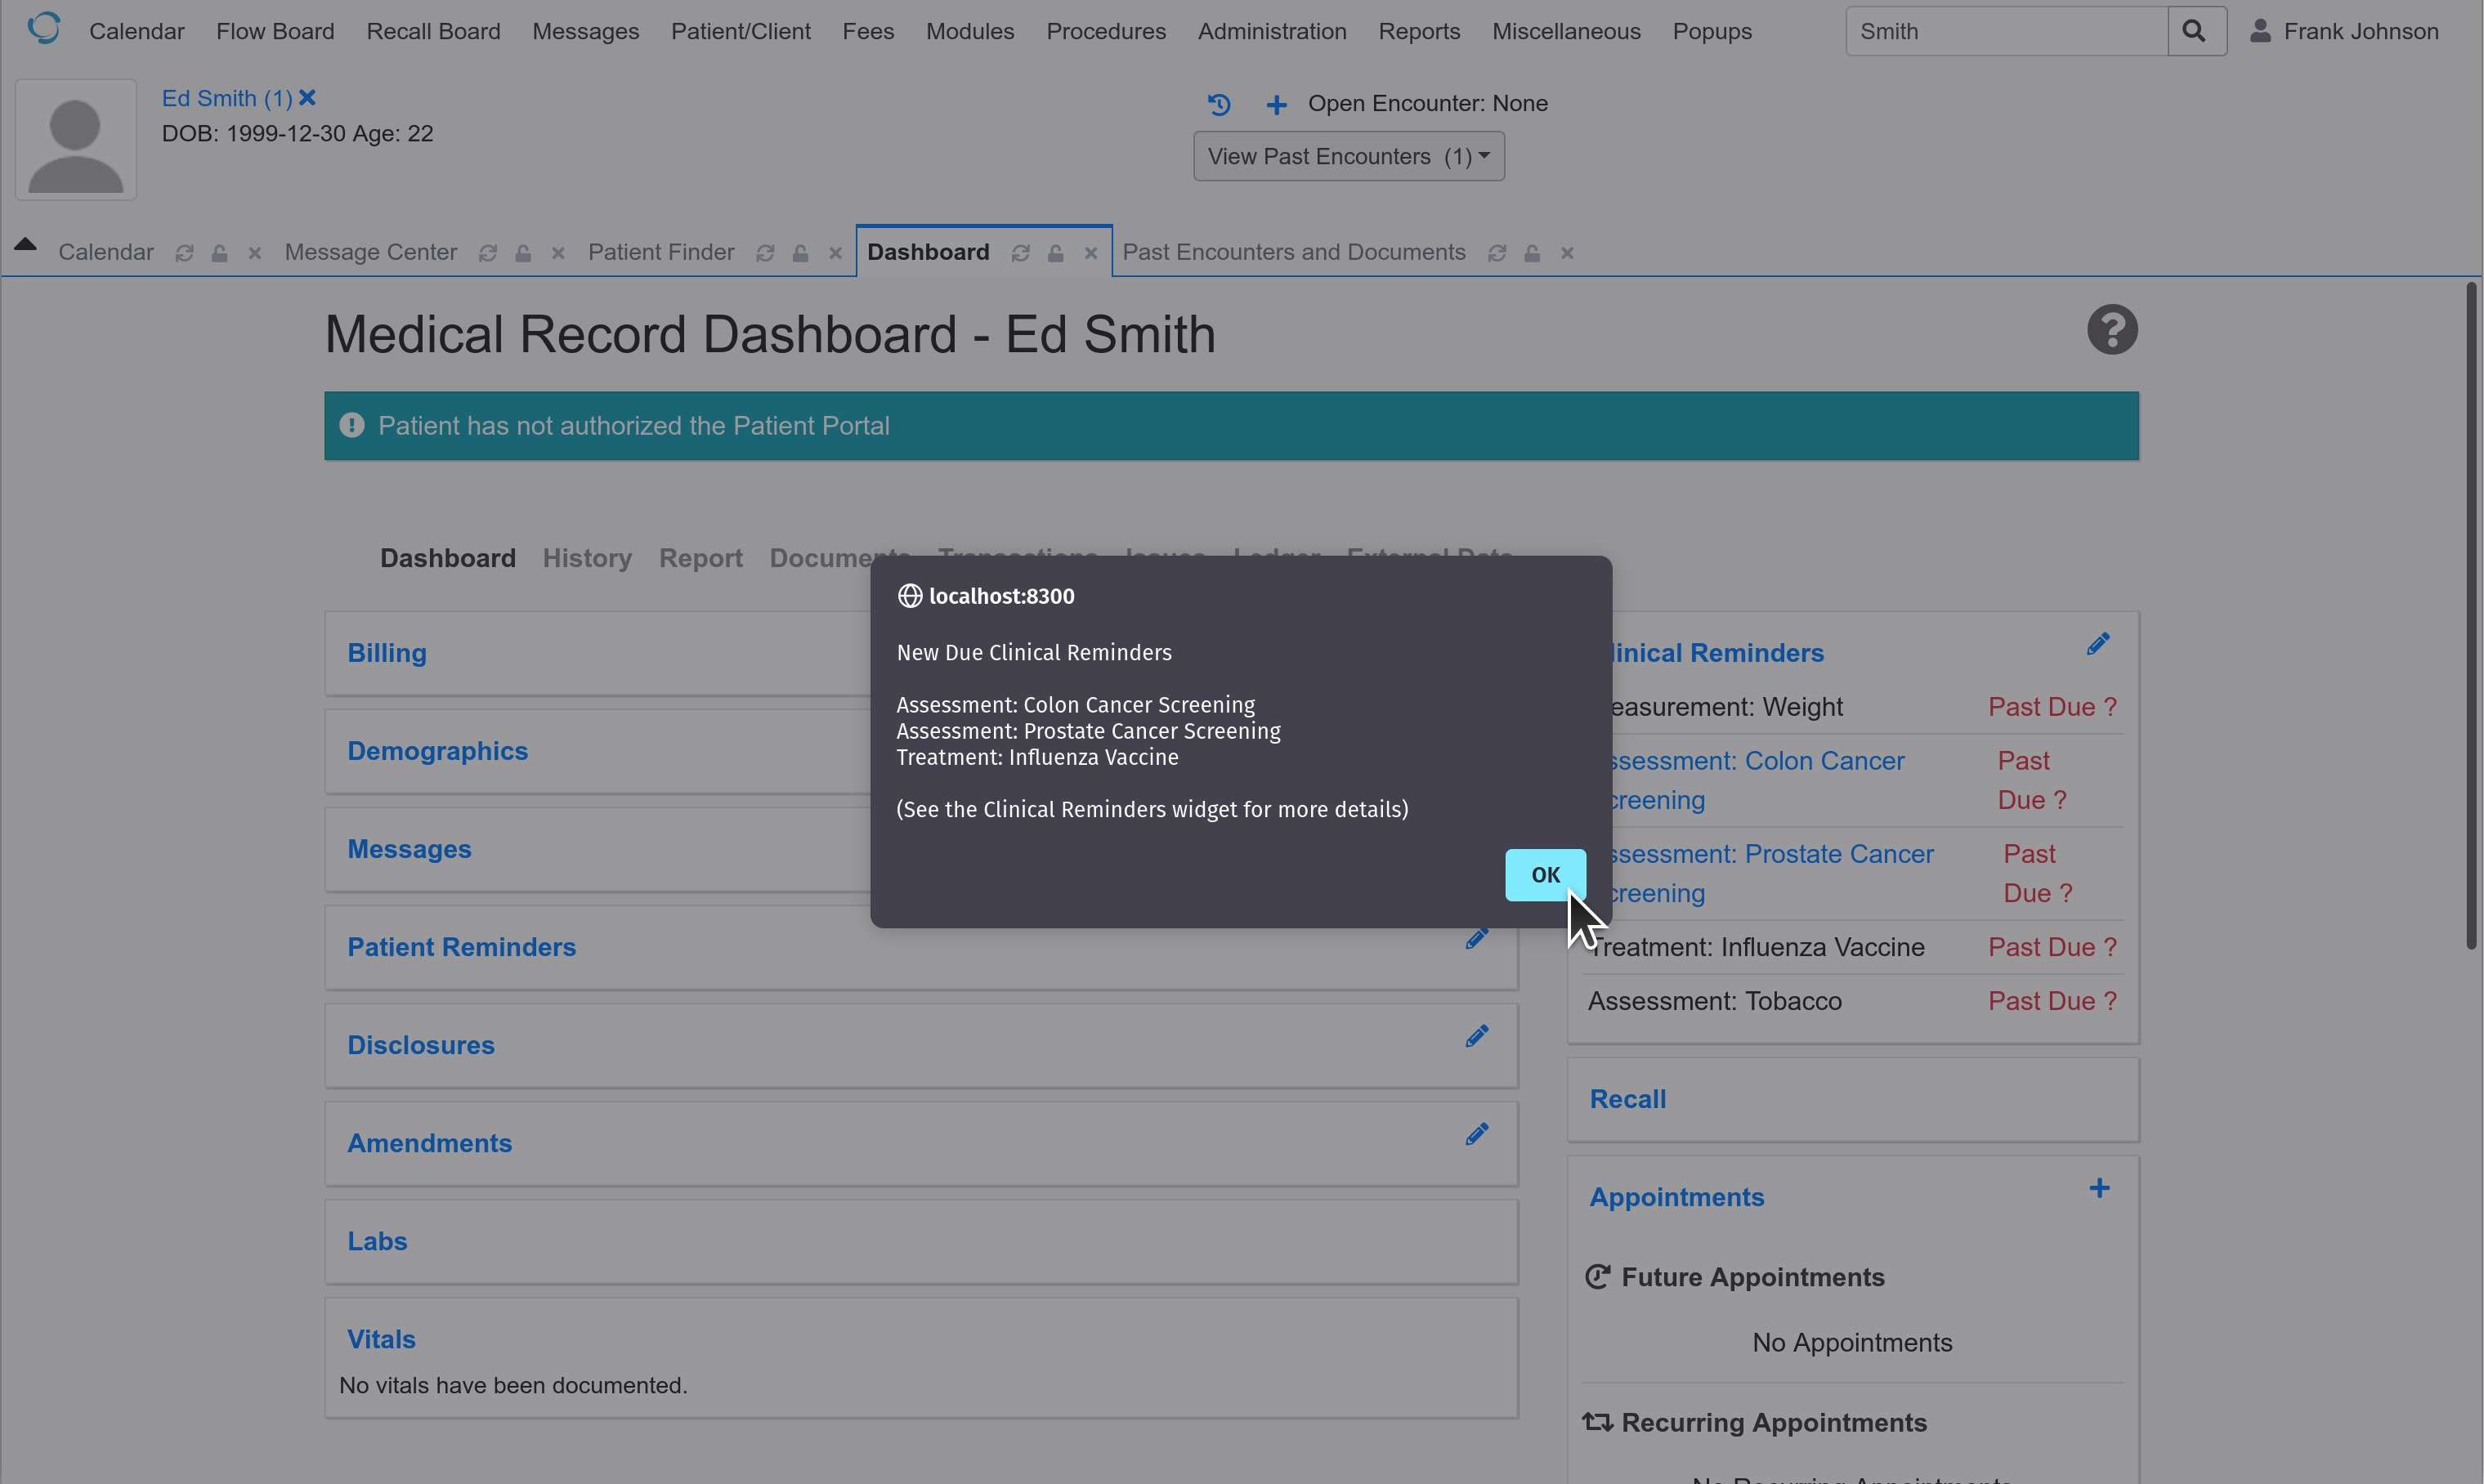Click the pencil icon on Disclosures

click(1476, 1036)
